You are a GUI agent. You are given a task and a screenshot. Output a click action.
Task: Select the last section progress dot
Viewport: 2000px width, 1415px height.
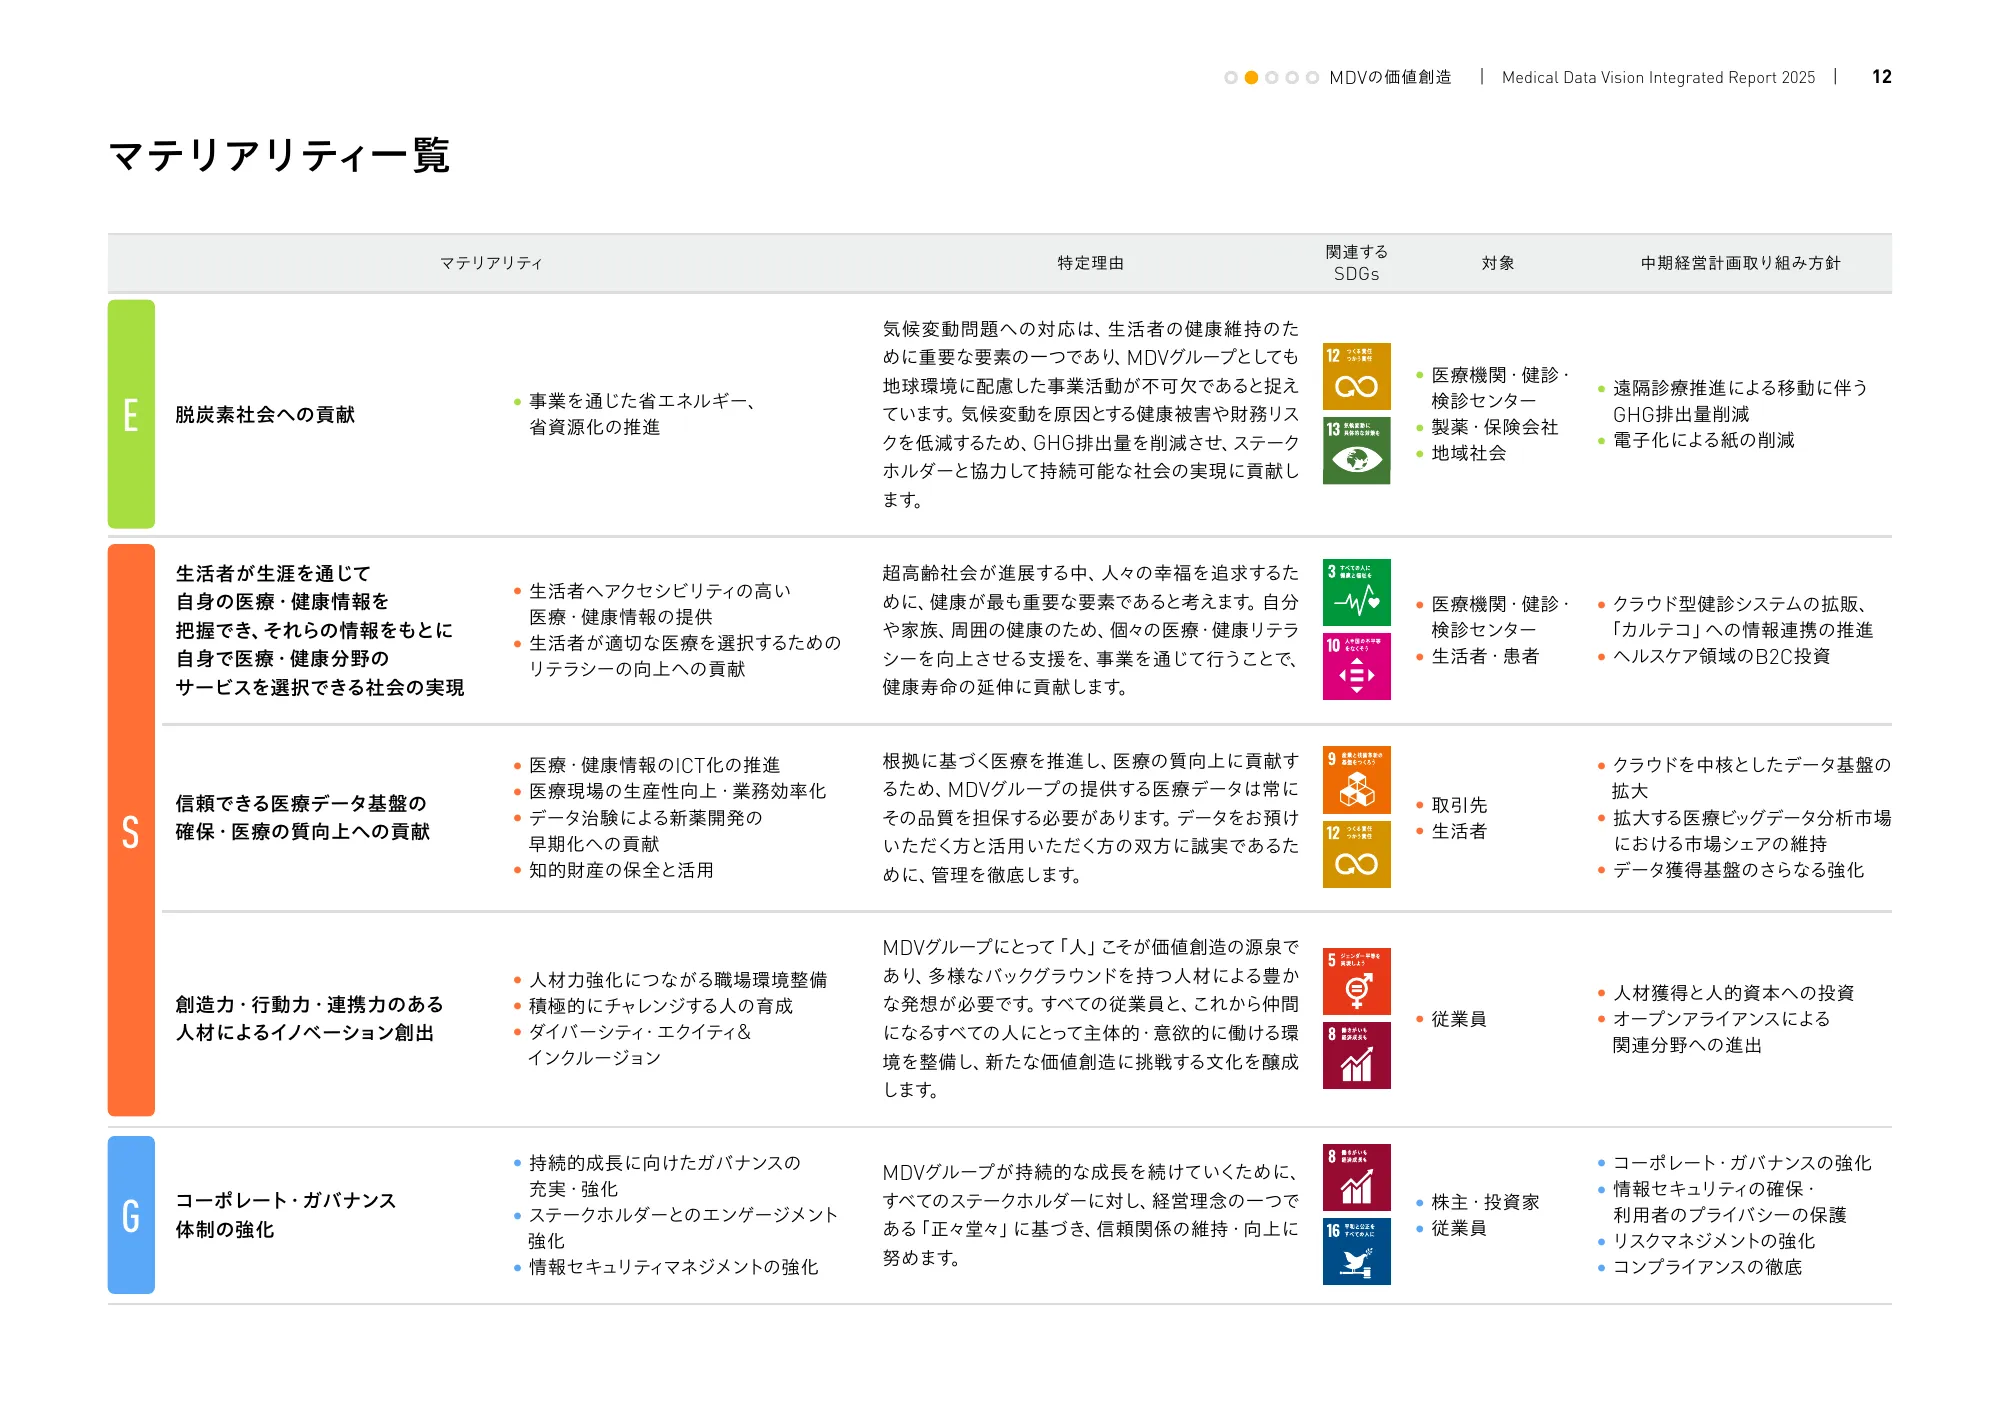1312,78
